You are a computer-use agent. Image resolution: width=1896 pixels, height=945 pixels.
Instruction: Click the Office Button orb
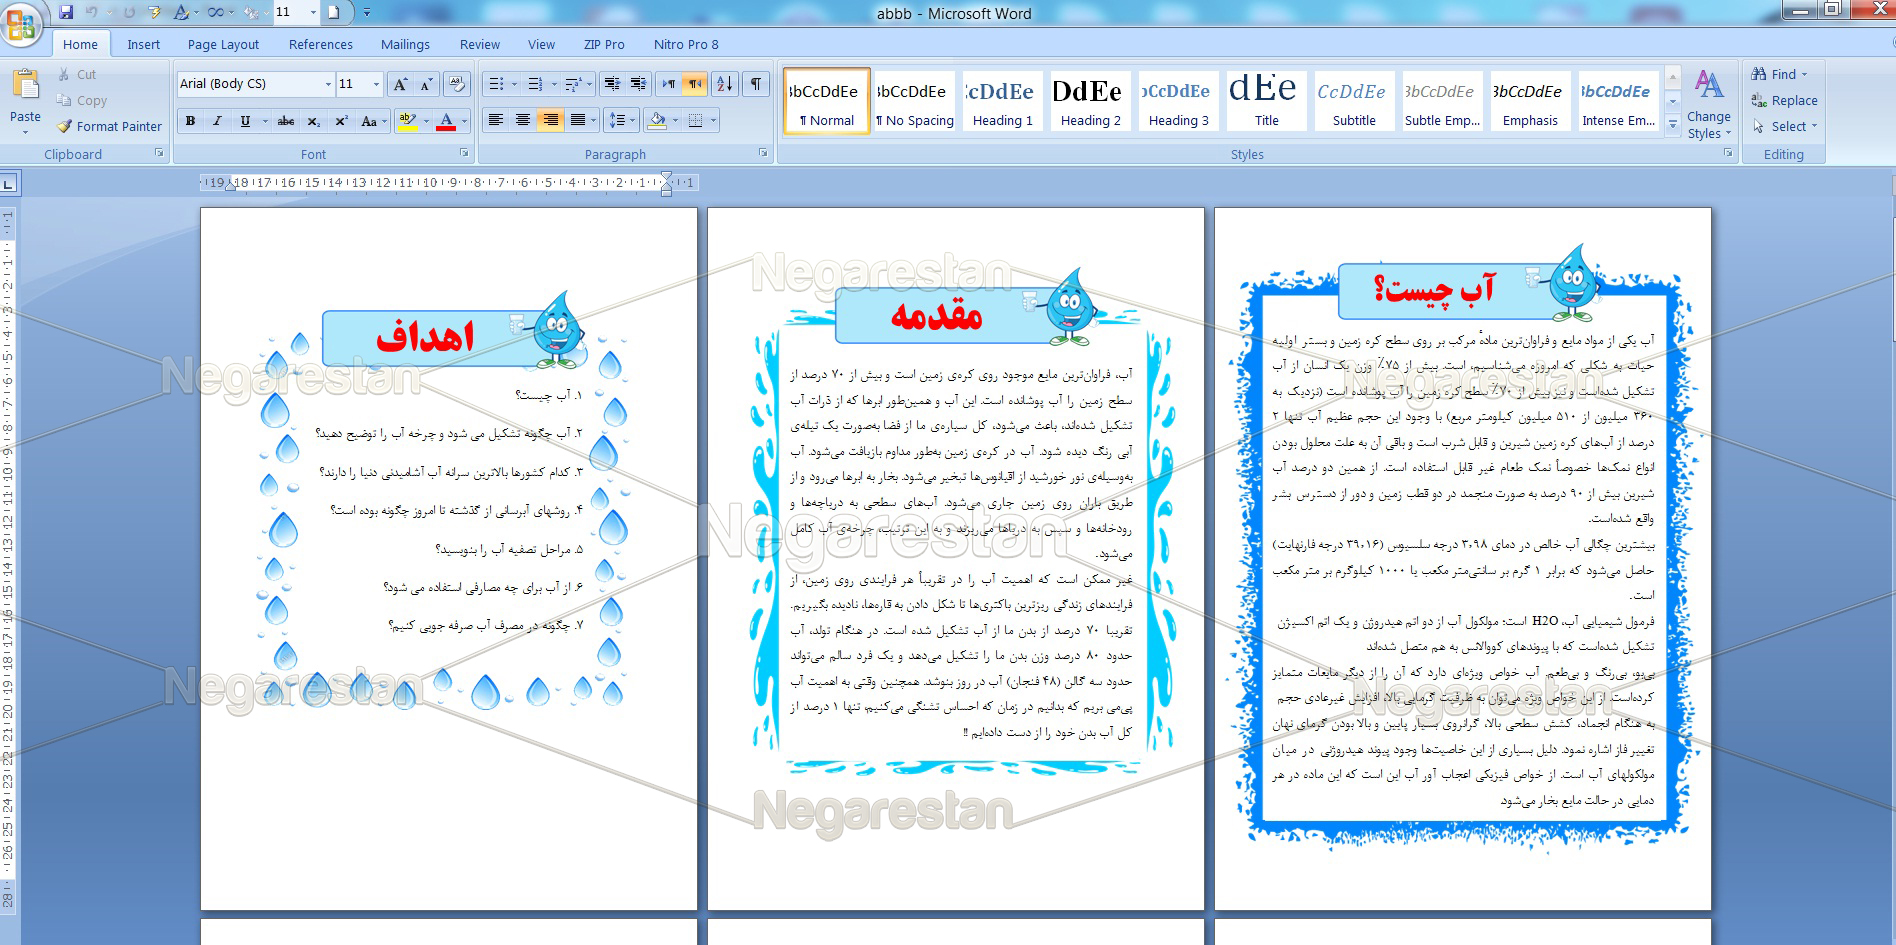click(x=22, y=25)
